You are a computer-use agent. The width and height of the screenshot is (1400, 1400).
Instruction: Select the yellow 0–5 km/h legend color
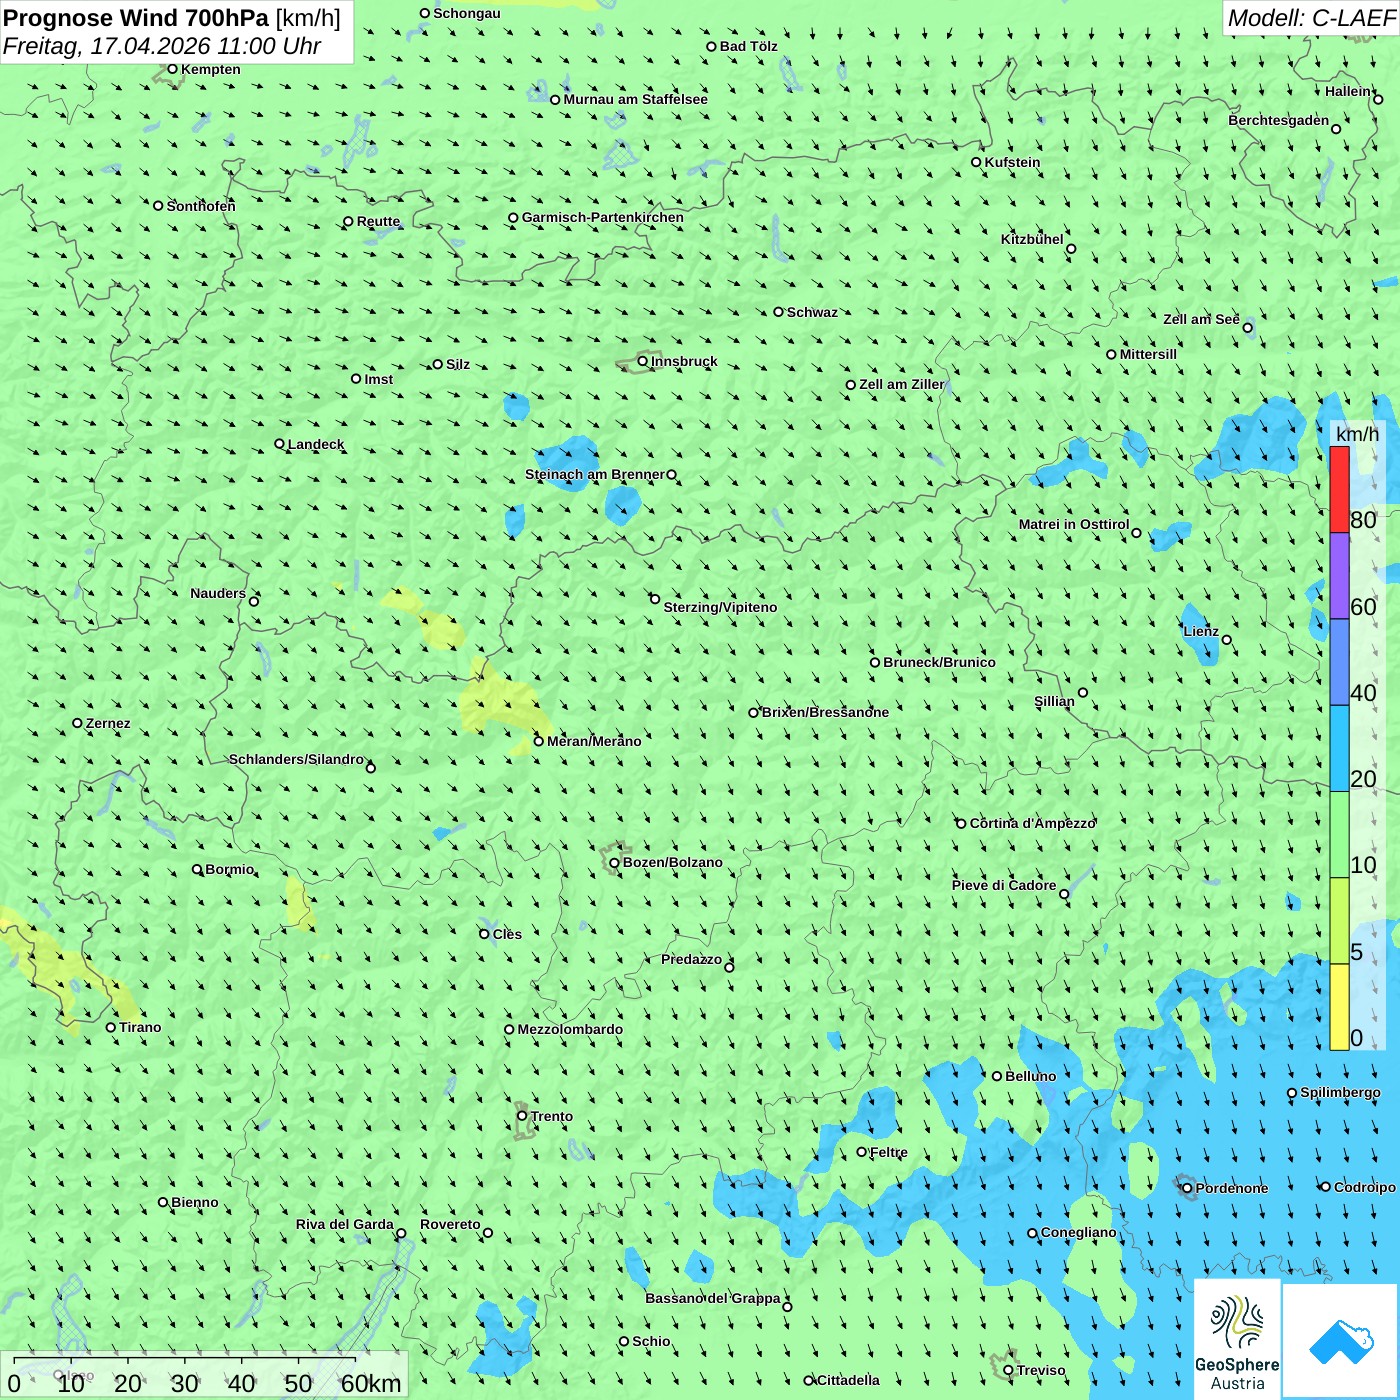(x=1339, y=1007)
